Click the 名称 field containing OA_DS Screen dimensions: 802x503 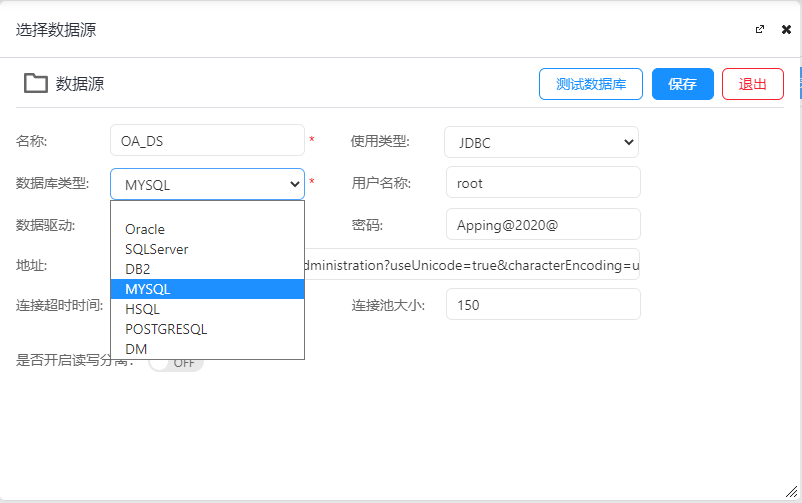tap(207, 141)
